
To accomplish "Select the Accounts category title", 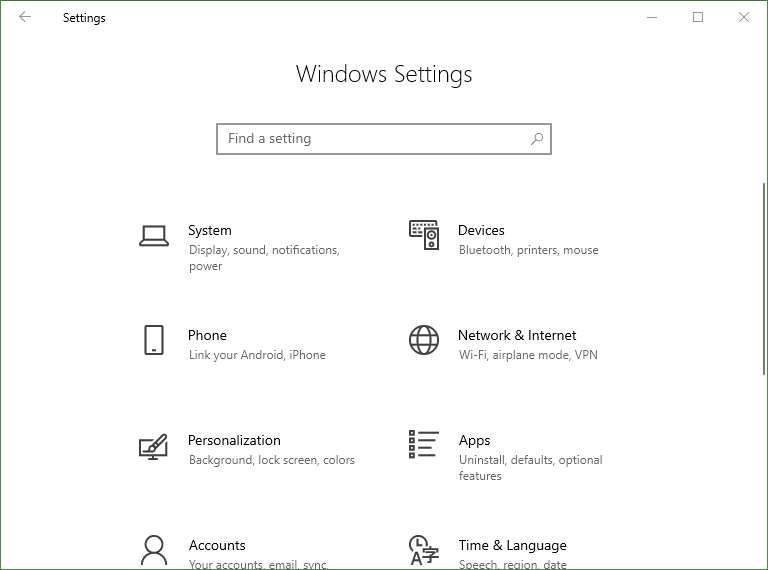I will pos(217,545).
